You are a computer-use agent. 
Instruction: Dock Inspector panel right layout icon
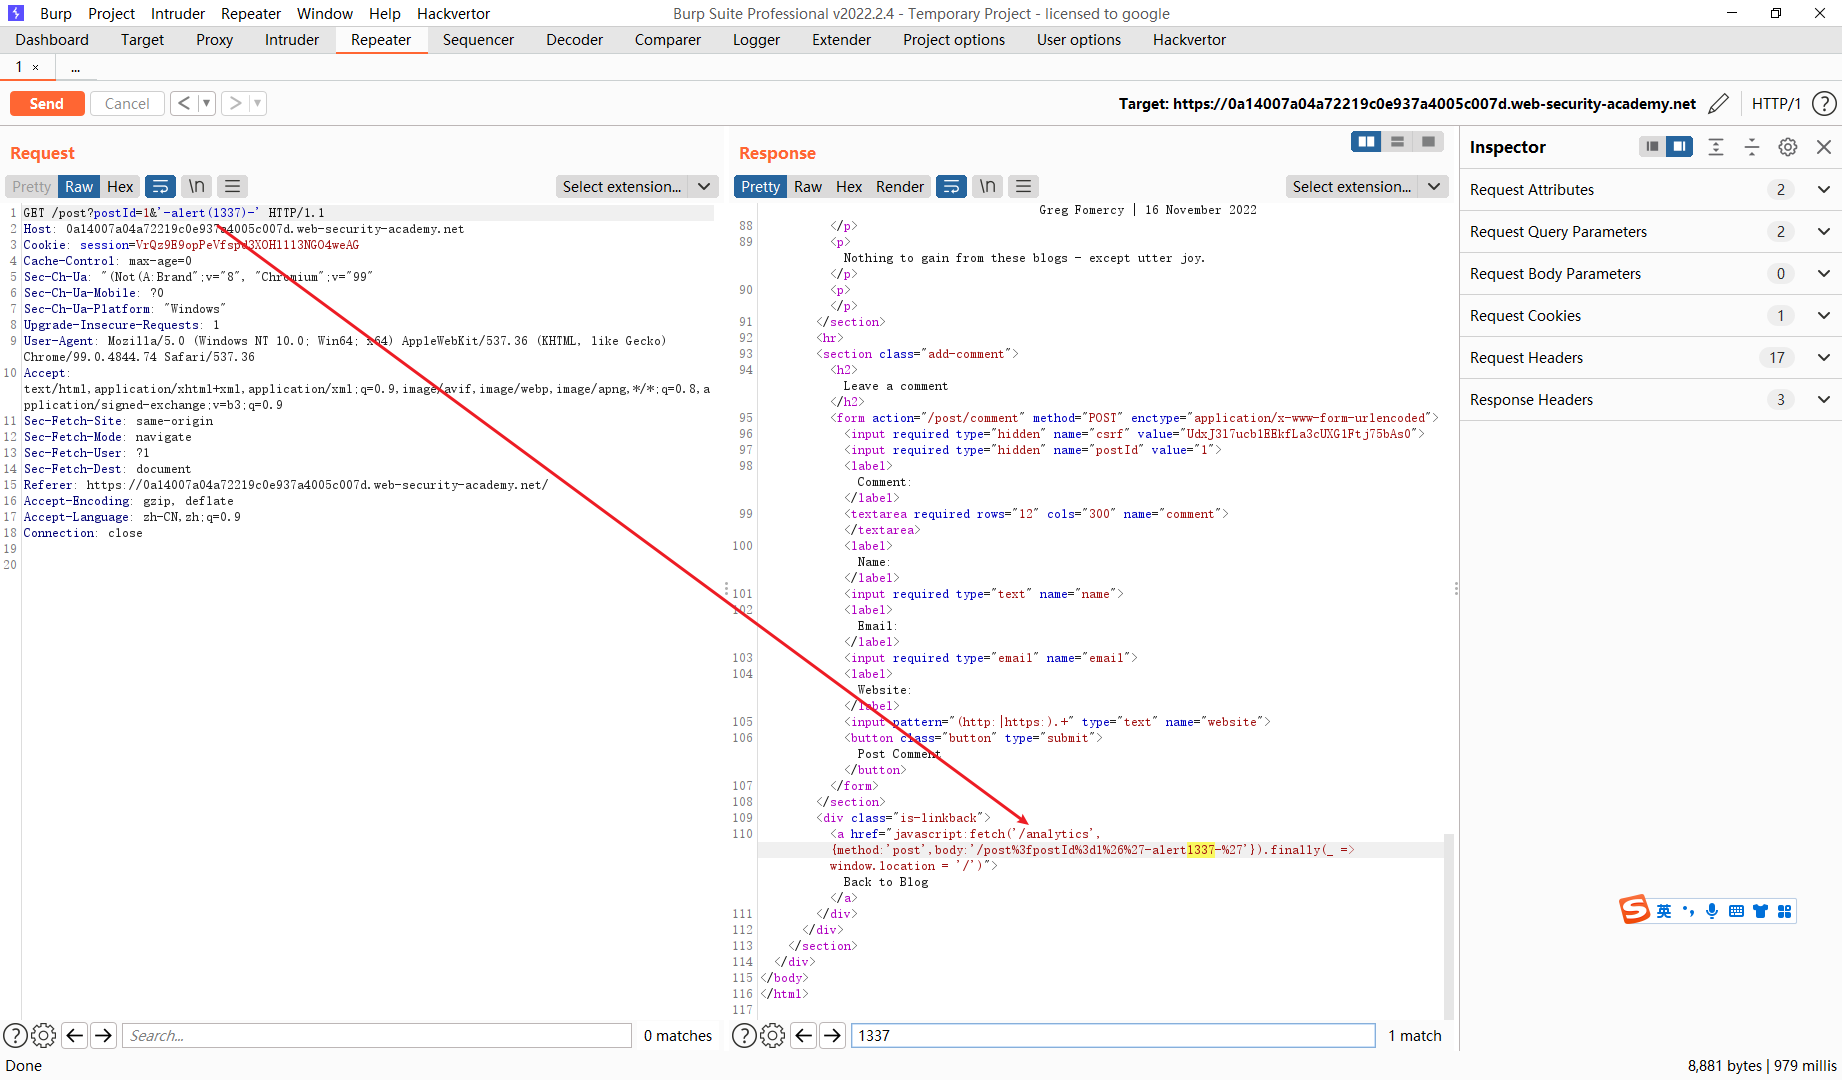(x=1679, y=147)
